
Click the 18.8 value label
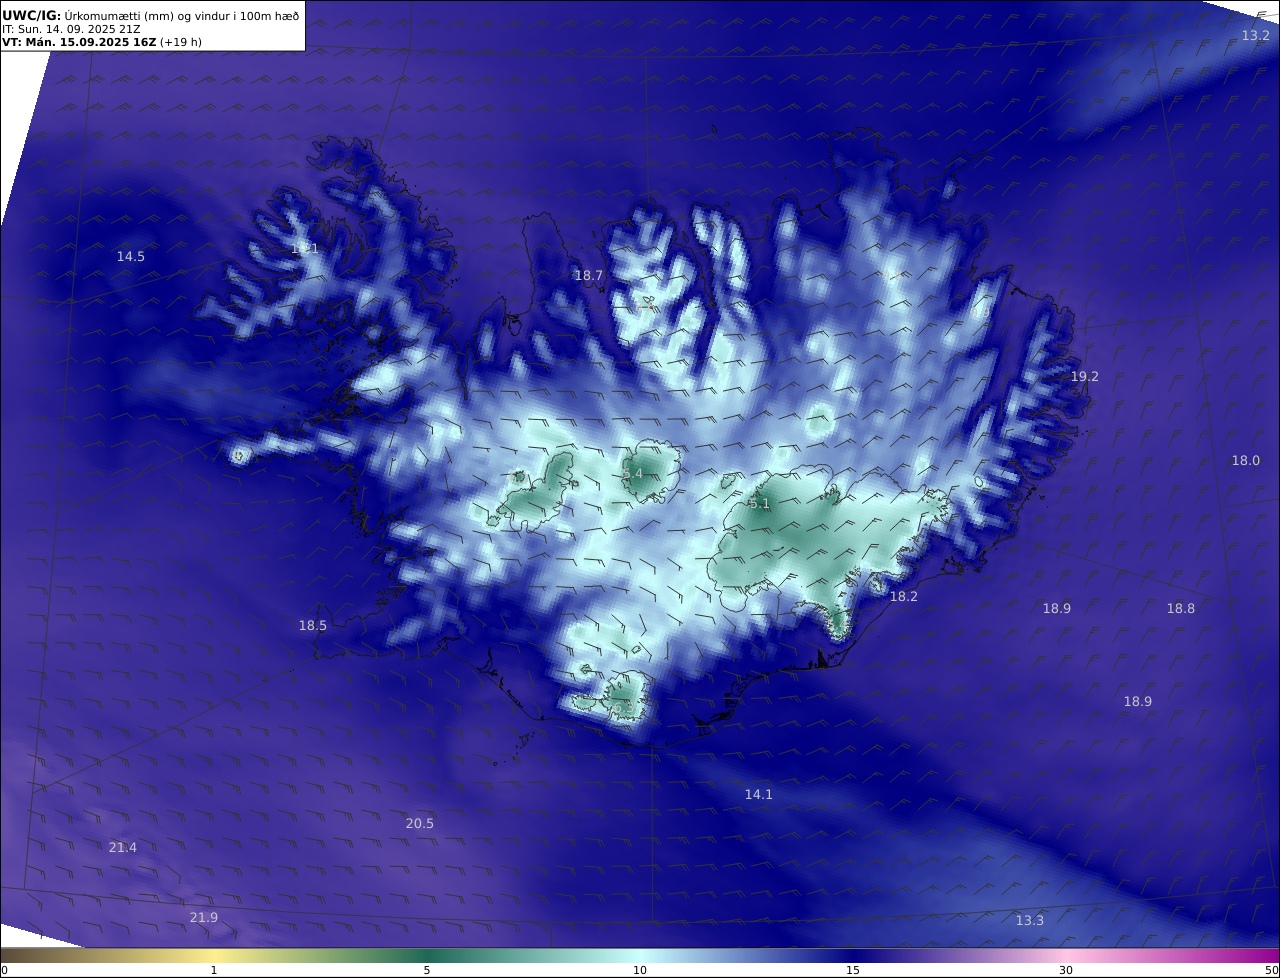(1181, 608)
